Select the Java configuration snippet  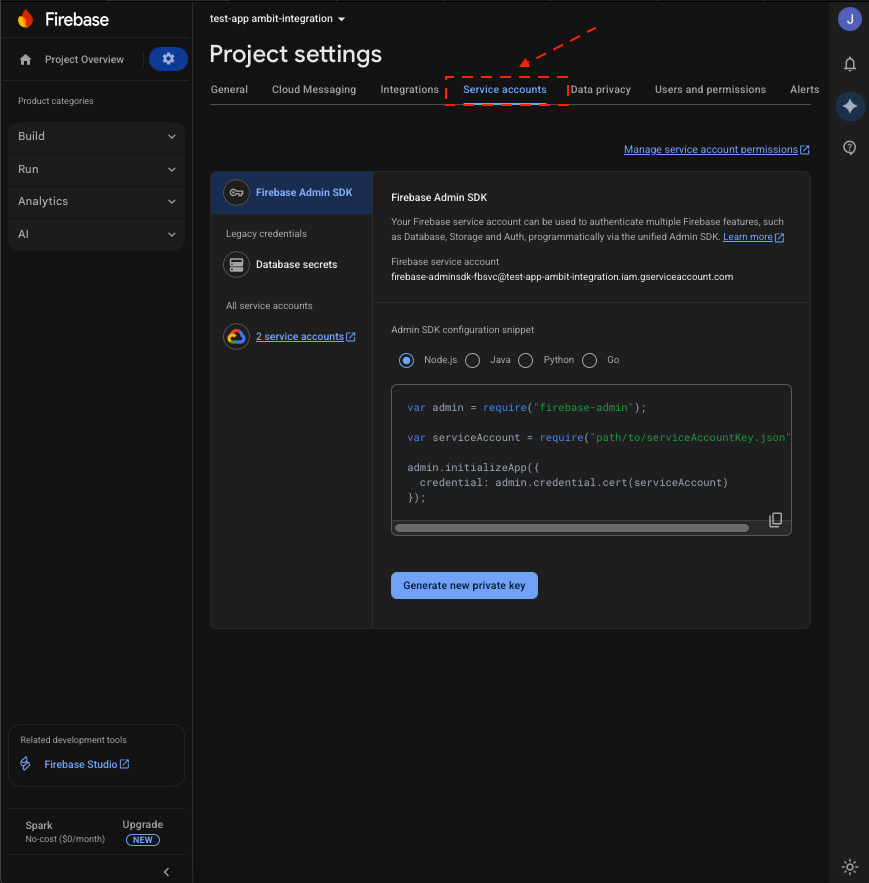point(472,360)
